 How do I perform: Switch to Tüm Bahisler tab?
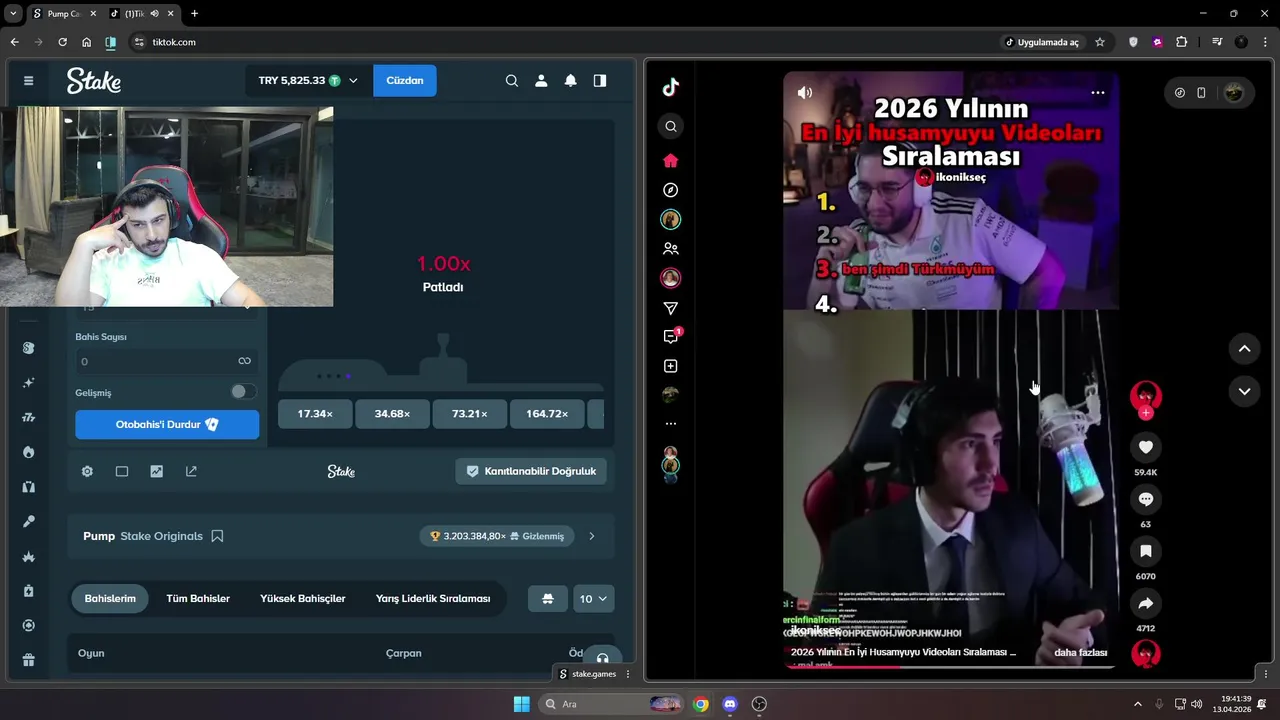pyautogui.click(x=198, y=599)
